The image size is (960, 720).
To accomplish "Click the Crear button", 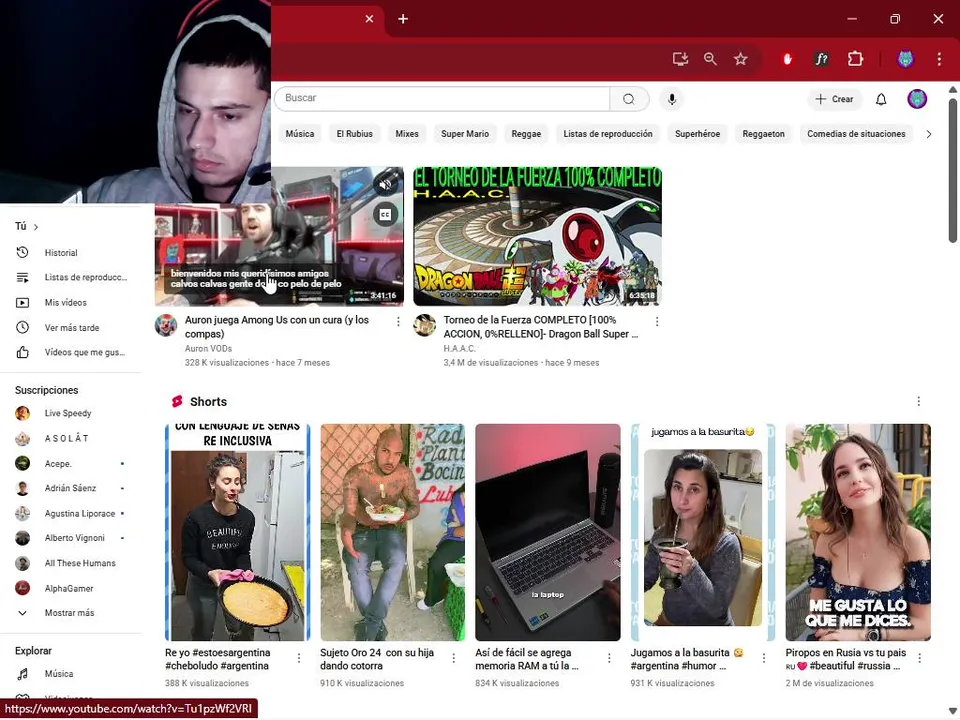I will pos(834,99).
